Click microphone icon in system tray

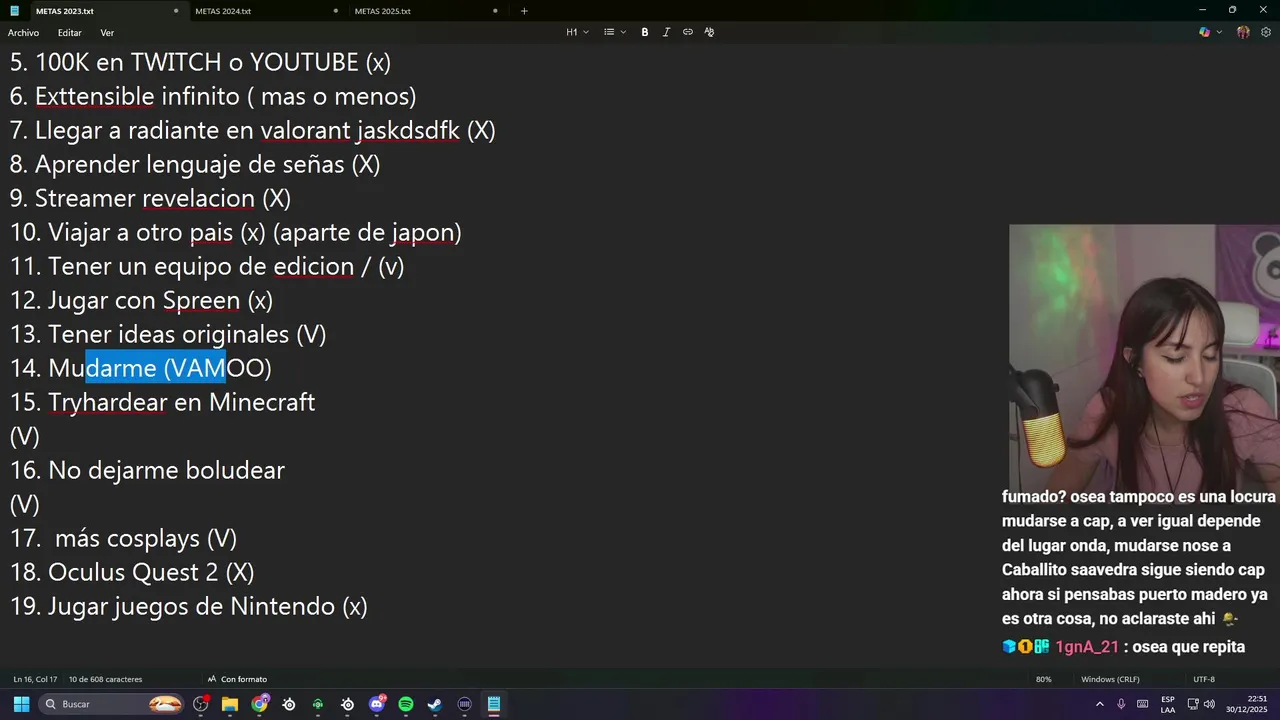coord(1121,704)
